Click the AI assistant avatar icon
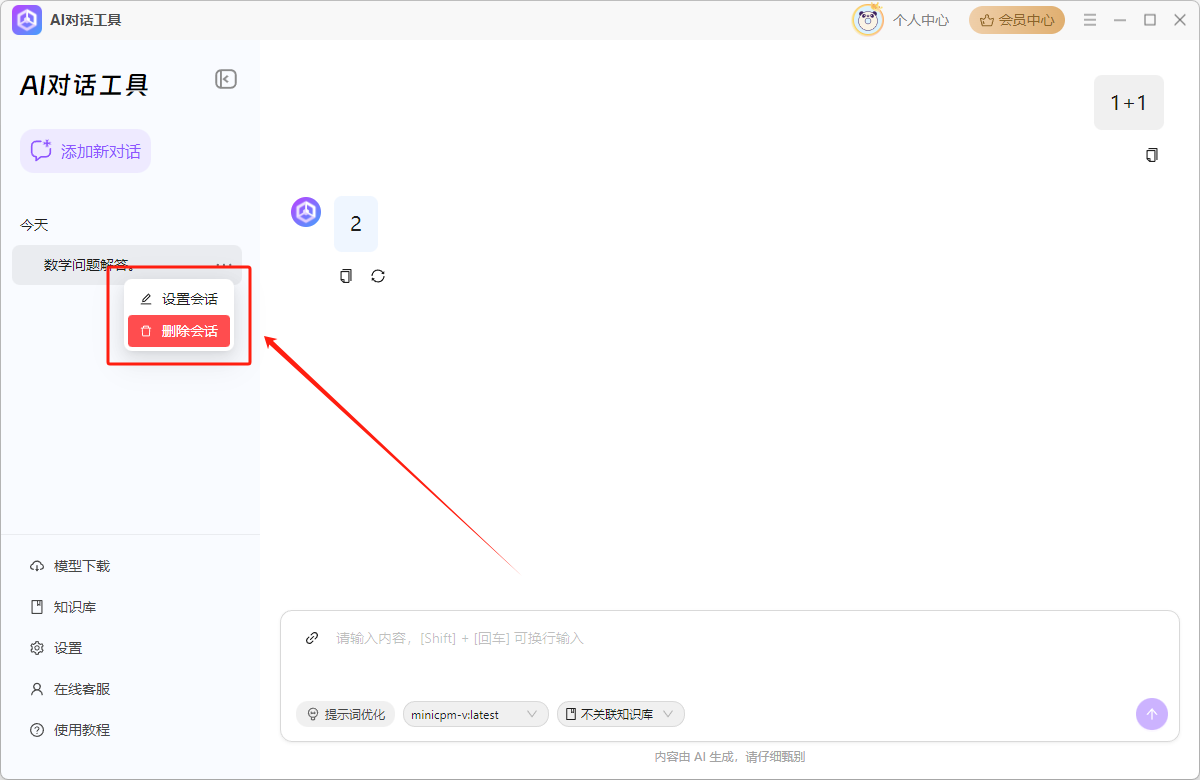The image size is (1200, 780). point(306,212)
